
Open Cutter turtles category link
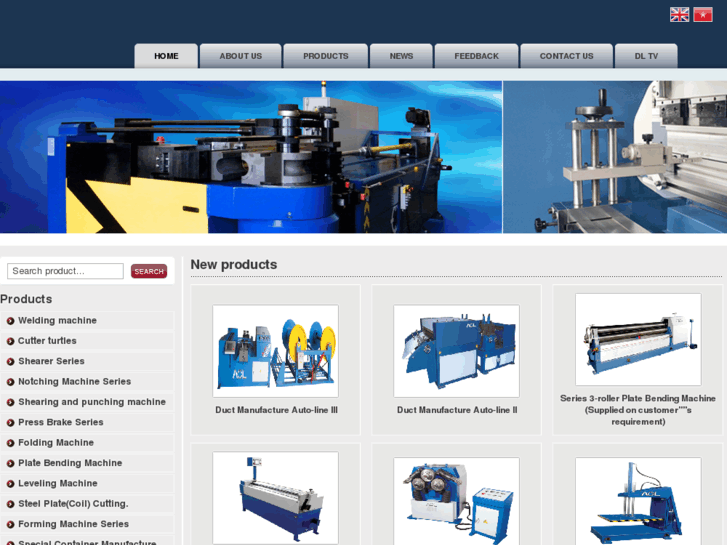click(x=47, y=341)
